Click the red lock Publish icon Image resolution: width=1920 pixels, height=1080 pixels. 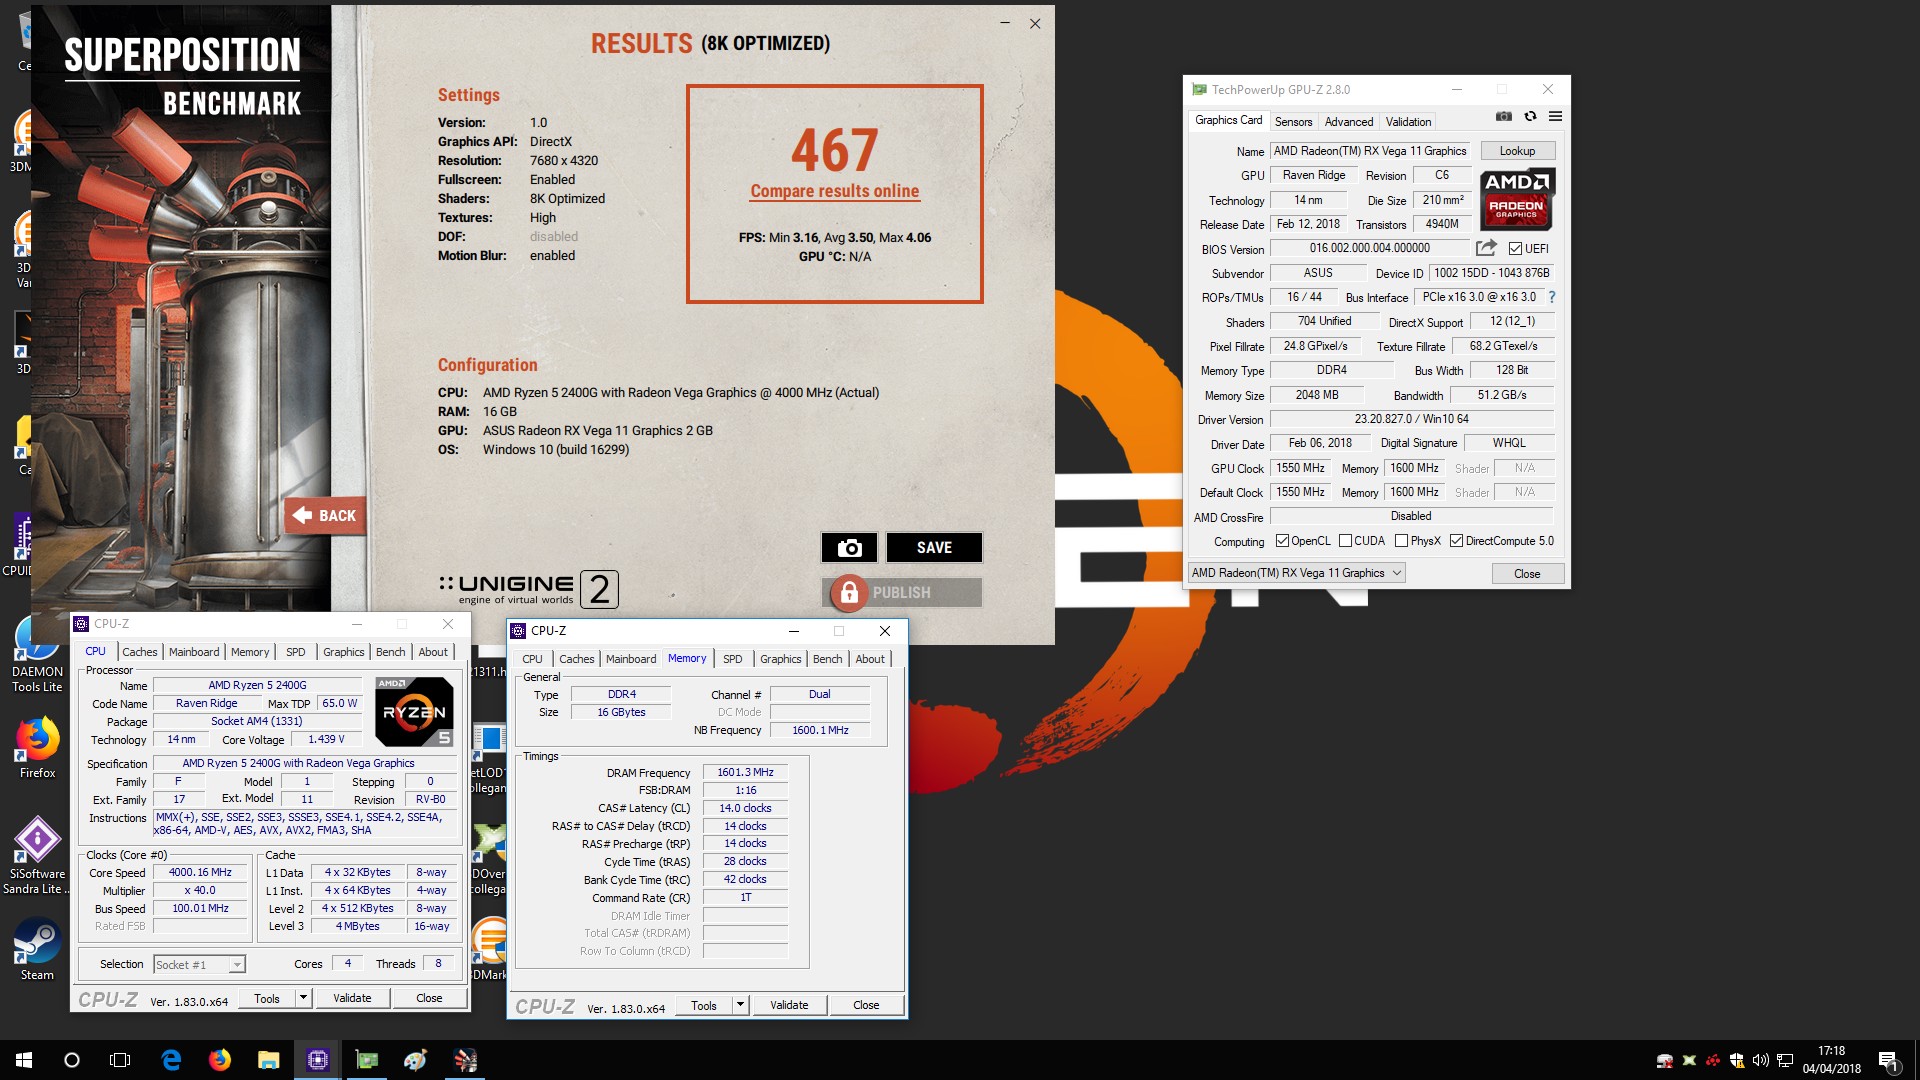pos(849,593)
